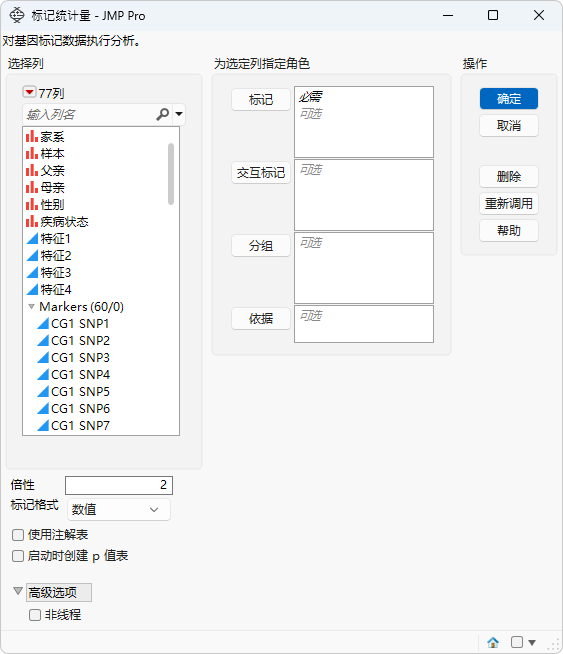This screenshot has height=654, width=563.
Task: Click the 高级选项 section header
Action: [59, 592]
